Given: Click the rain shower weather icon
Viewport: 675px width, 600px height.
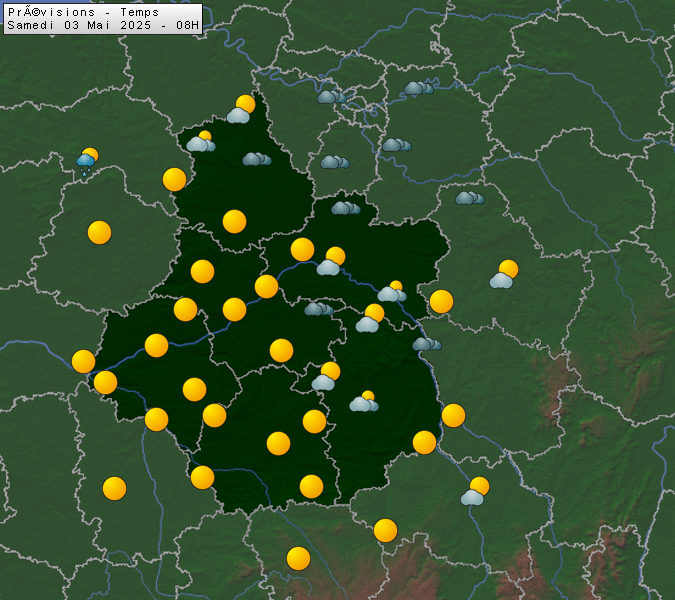Looking at the screenshot, I should [x=87, y=162].
